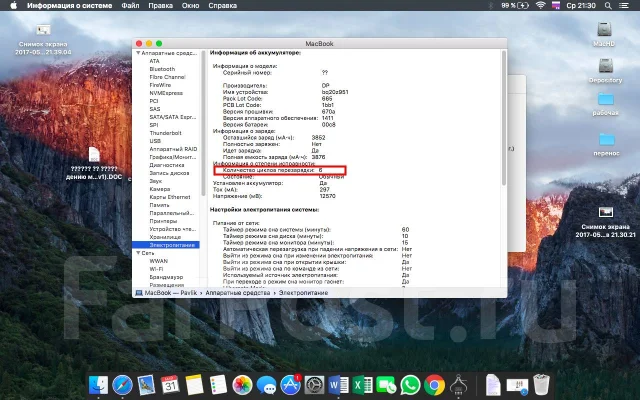Select the рабочая folder on desktop
The width and height of the screenshot is (640, 400).
(x=606, y=104)
